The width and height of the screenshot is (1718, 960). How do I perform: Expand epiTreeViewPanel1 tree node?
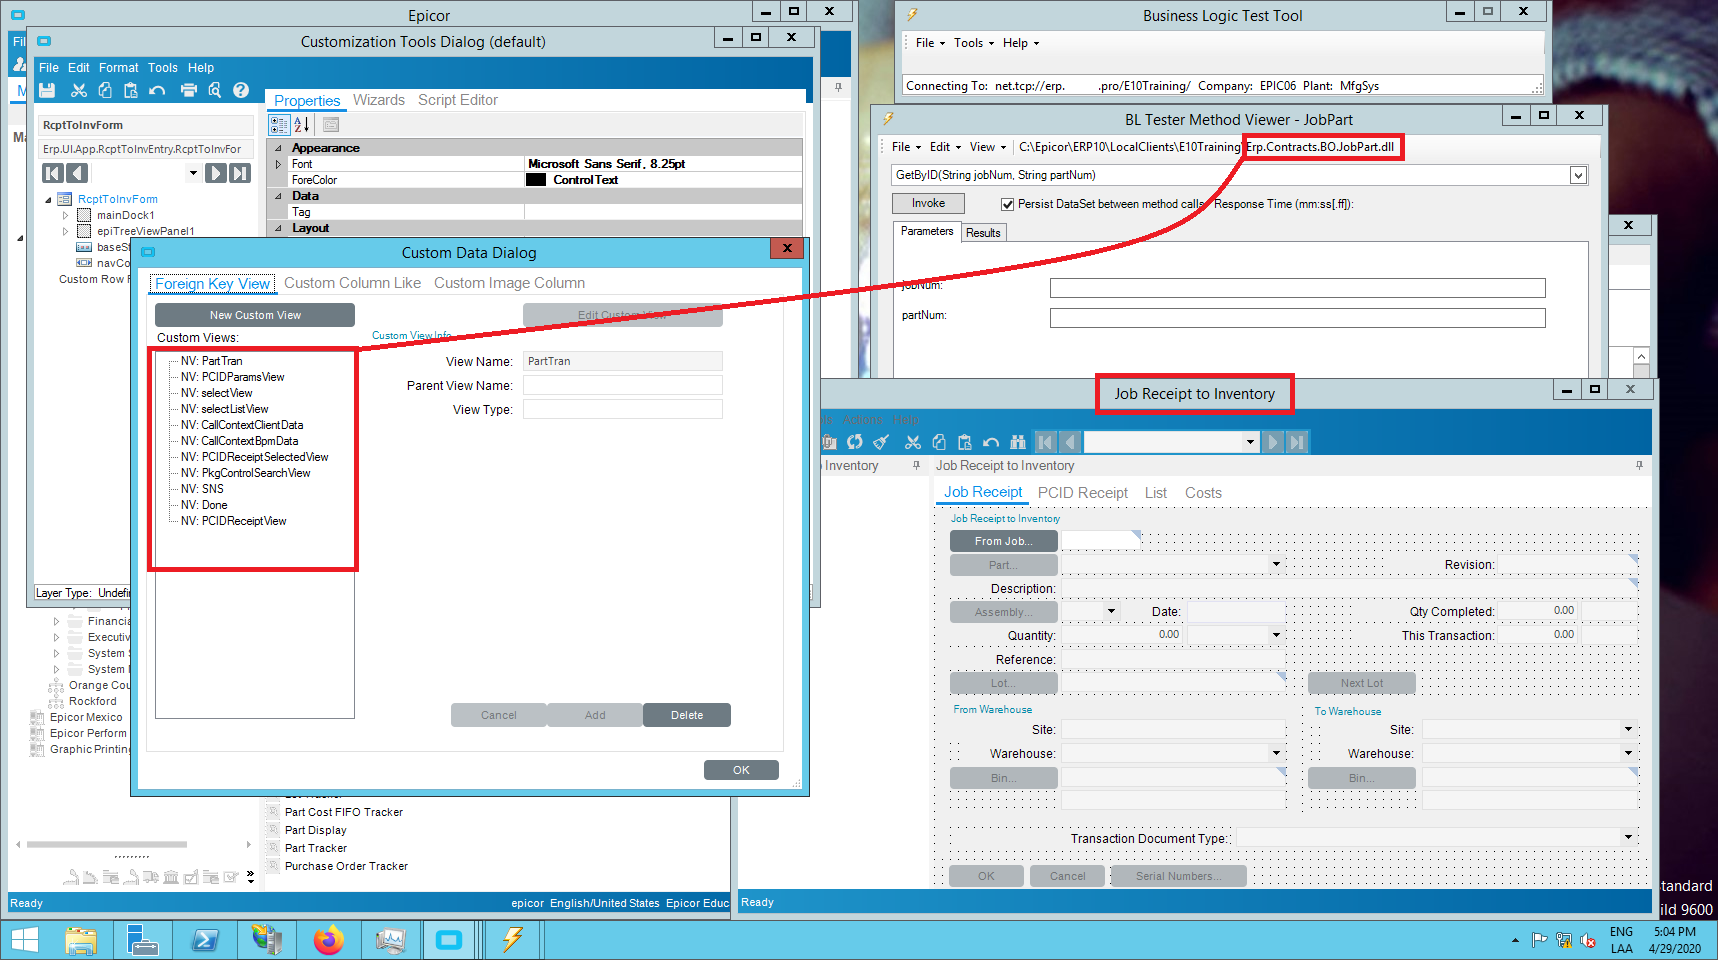click(x=66, y=231)
